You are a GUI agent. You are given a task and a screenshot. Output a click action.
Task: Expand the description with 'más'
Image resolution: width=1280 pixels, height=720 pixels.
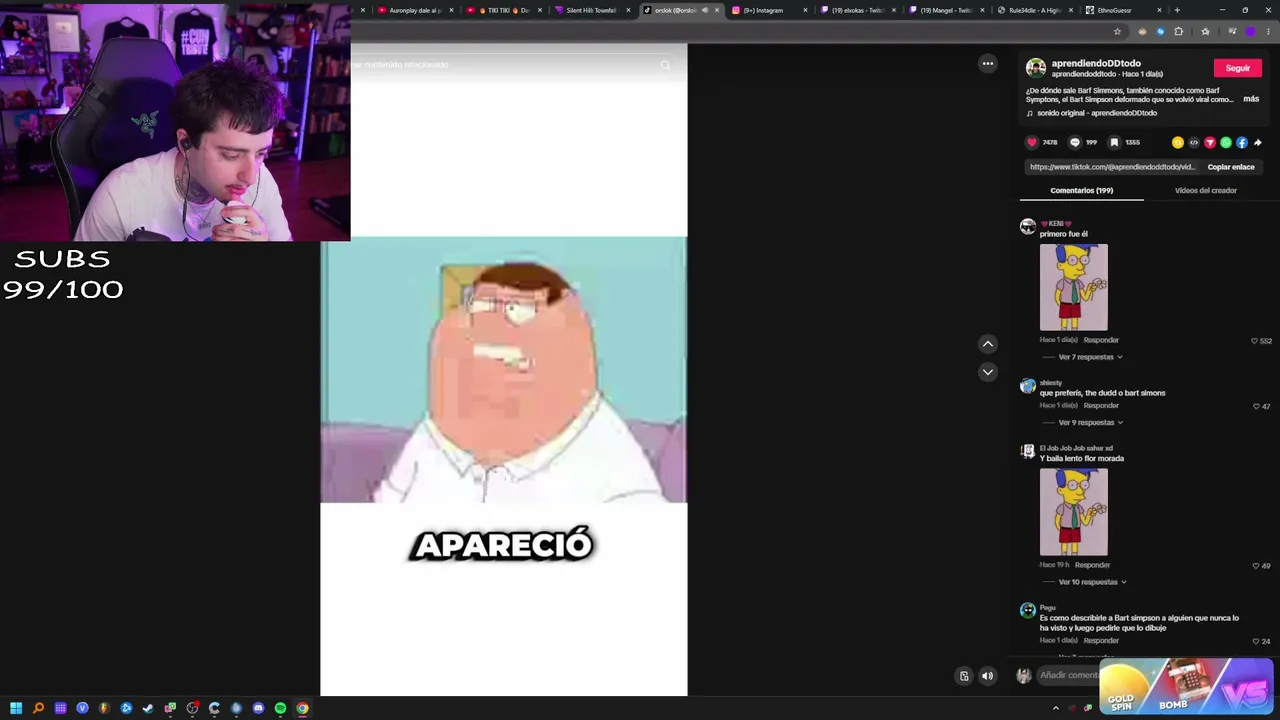pyautogui.click(x=1251, y=99)
